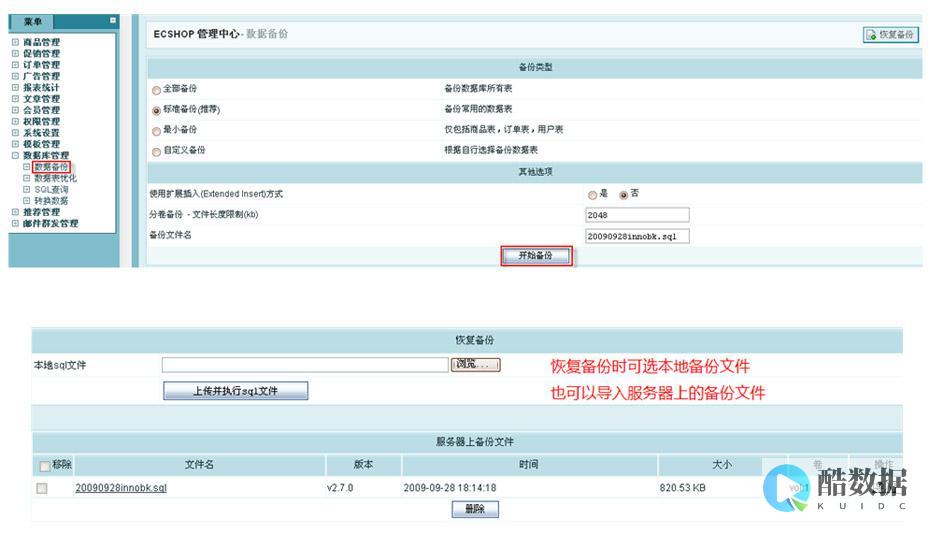Open the 菜单 tab in sidebar

(x=32, y=22)
